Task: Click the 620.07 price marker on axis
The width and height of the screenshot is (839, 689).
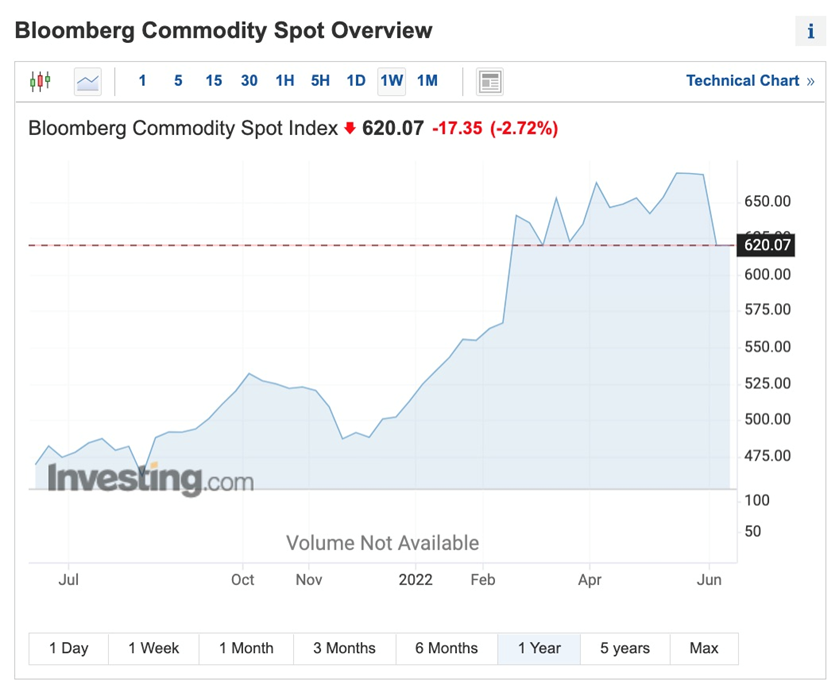Action: point(767,245)
